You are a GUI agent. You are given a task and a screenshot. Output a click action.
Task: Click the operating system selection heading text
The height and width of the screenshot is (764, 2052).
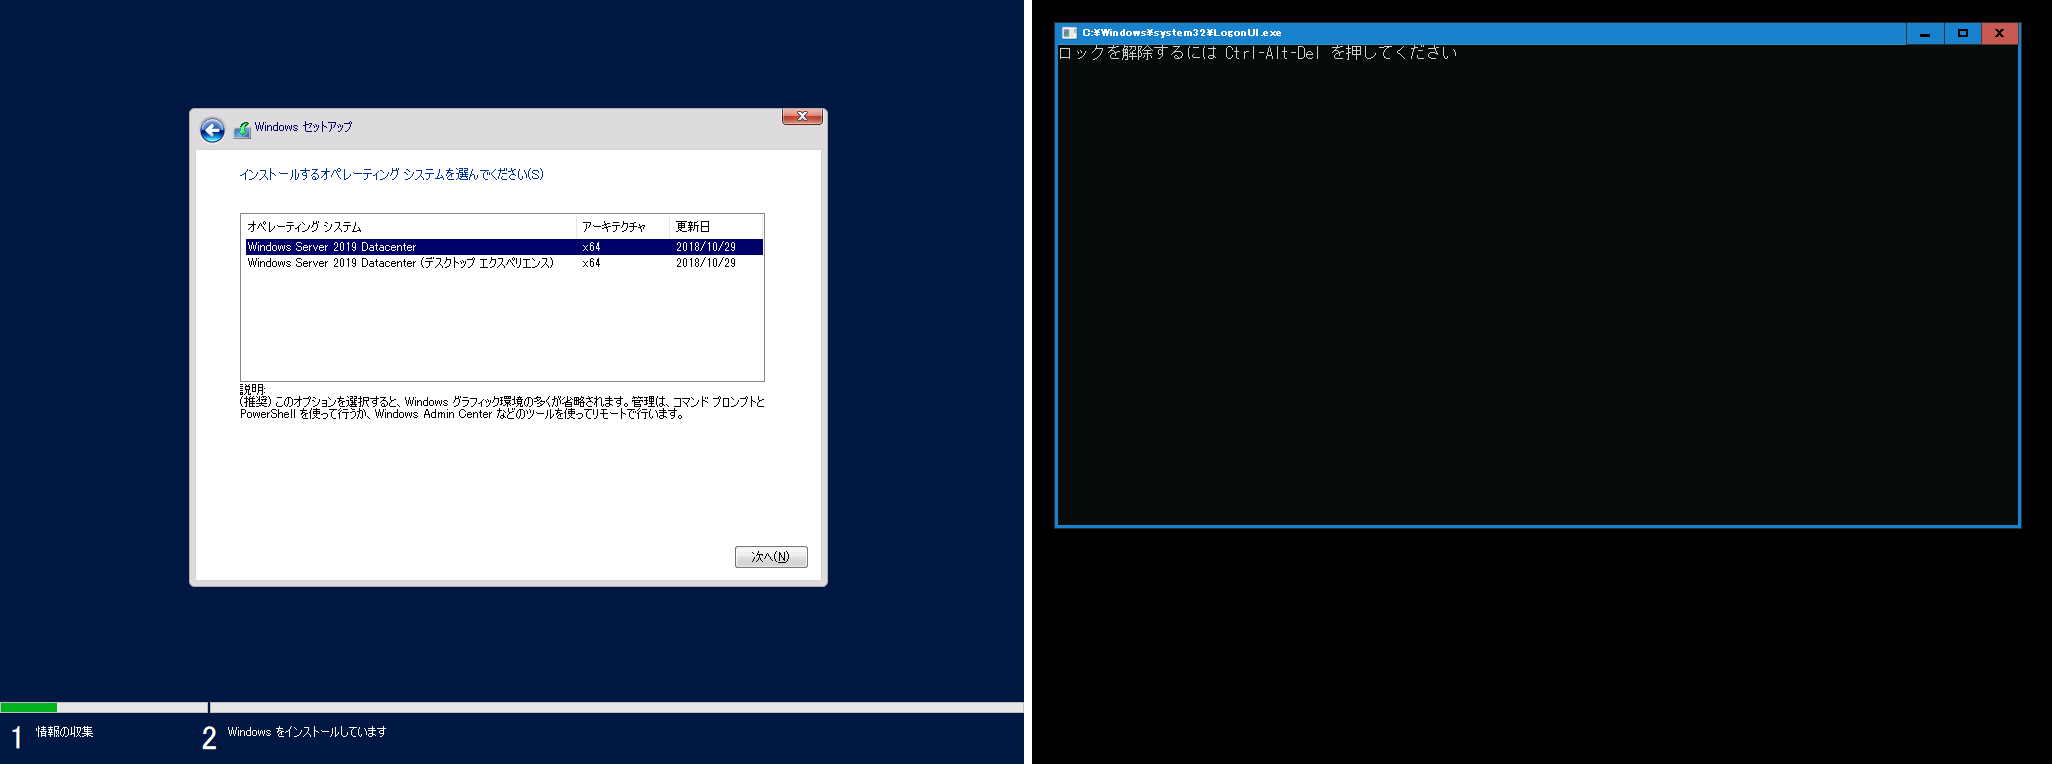[391, 174]
